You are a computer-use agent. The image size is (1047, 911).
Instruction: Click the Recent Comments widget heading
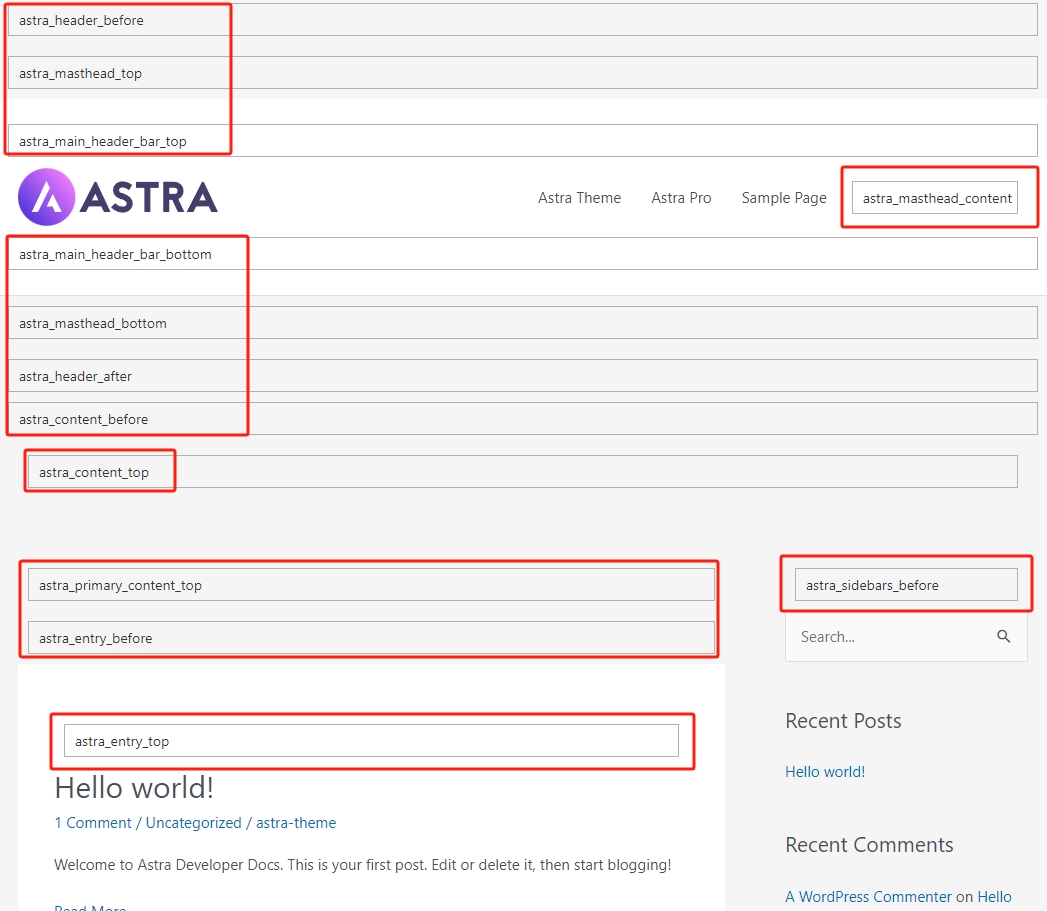tap(869, 845)
